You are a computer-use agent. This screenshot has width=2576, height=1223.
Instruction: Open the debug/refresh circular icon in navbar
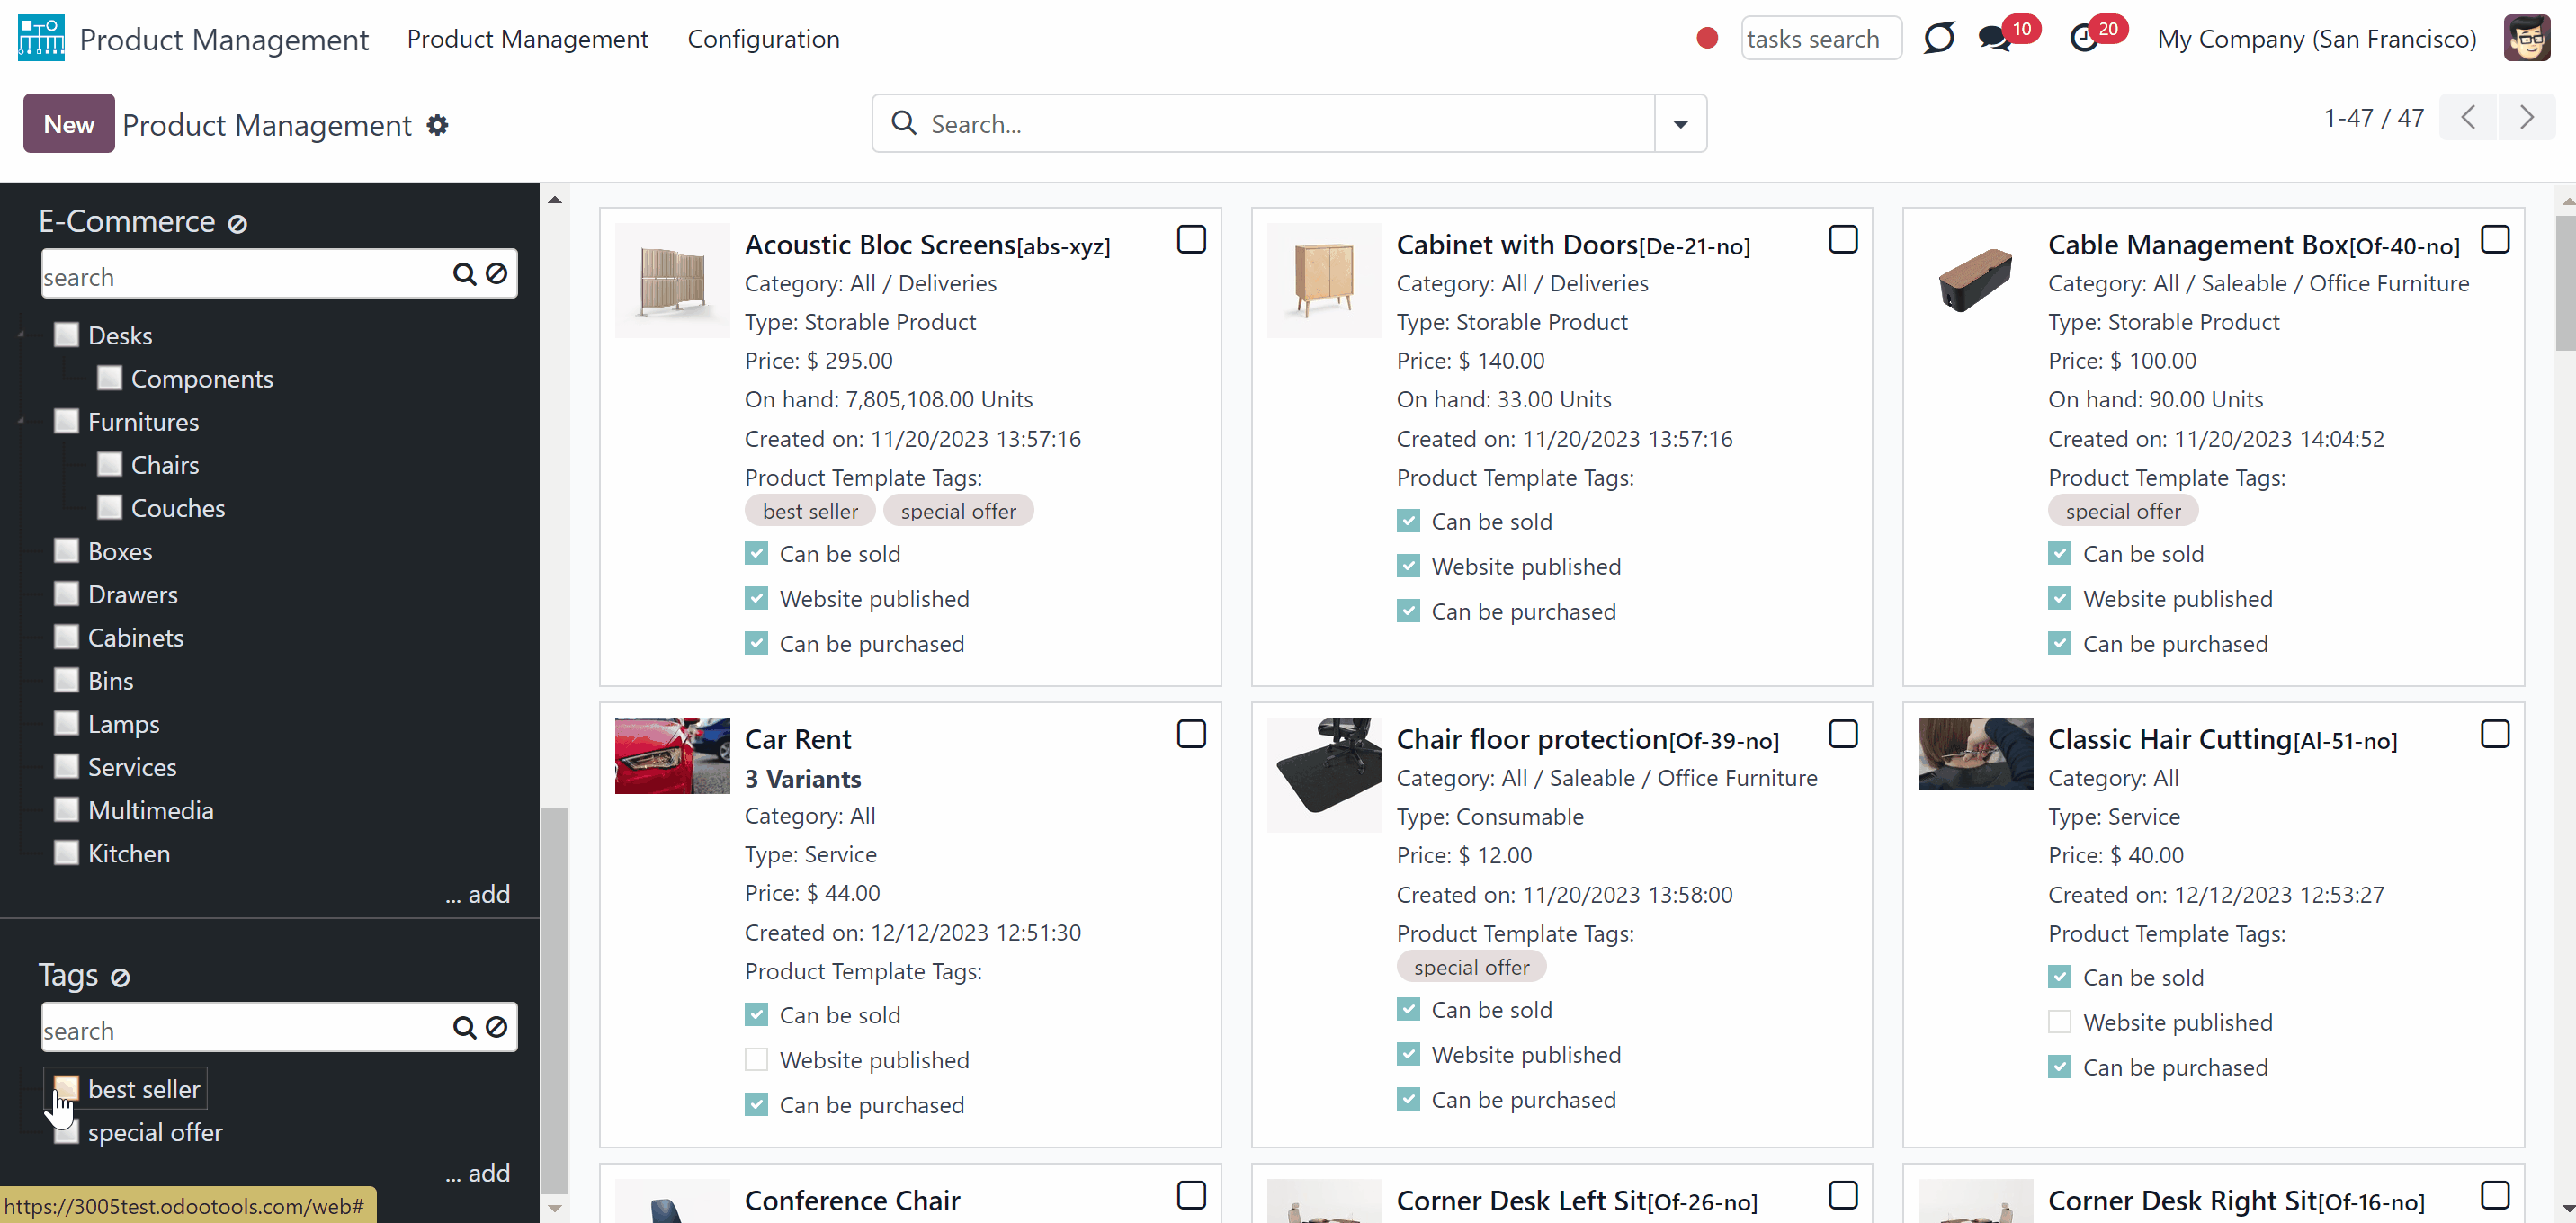[1938, 39]
